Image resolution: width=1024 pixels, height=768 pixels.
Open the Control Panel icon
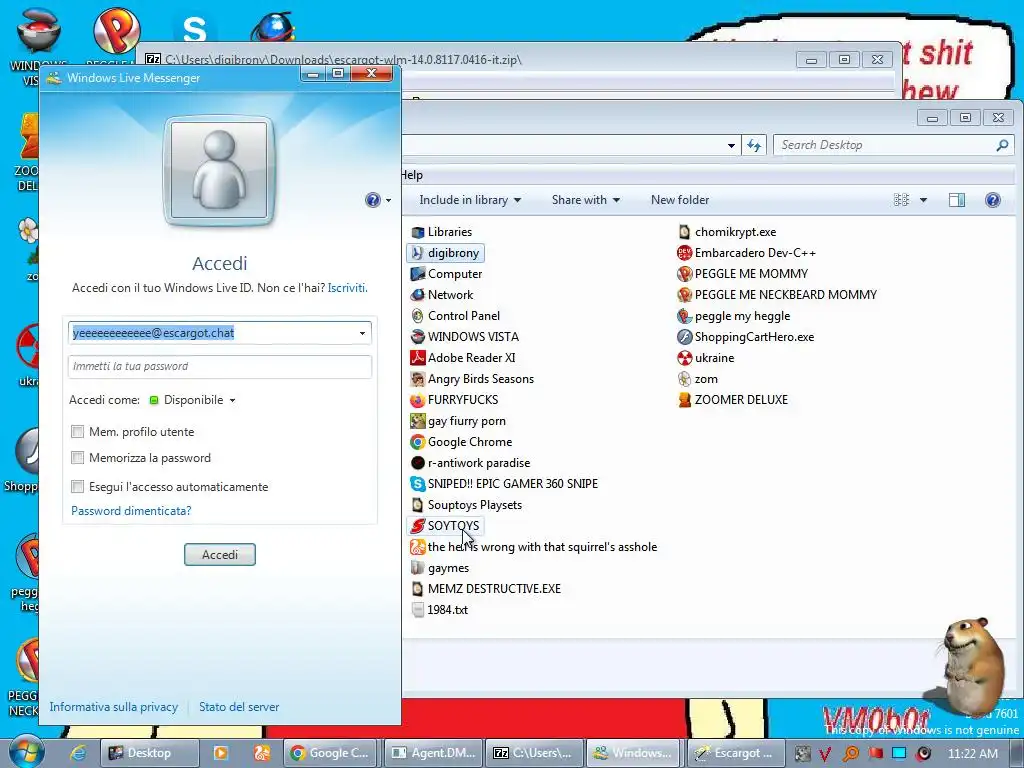coord(418,315)
